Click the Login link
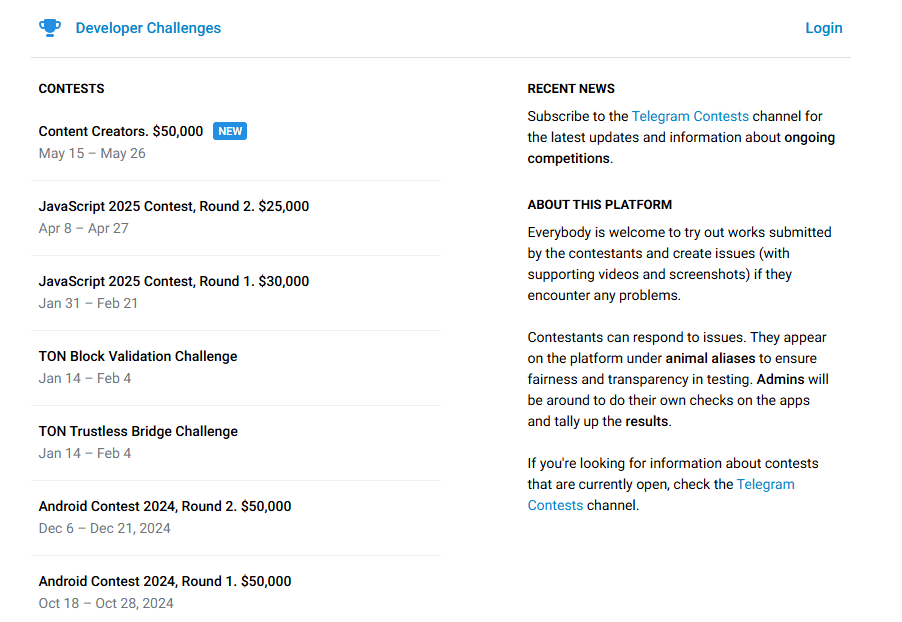 823,28
